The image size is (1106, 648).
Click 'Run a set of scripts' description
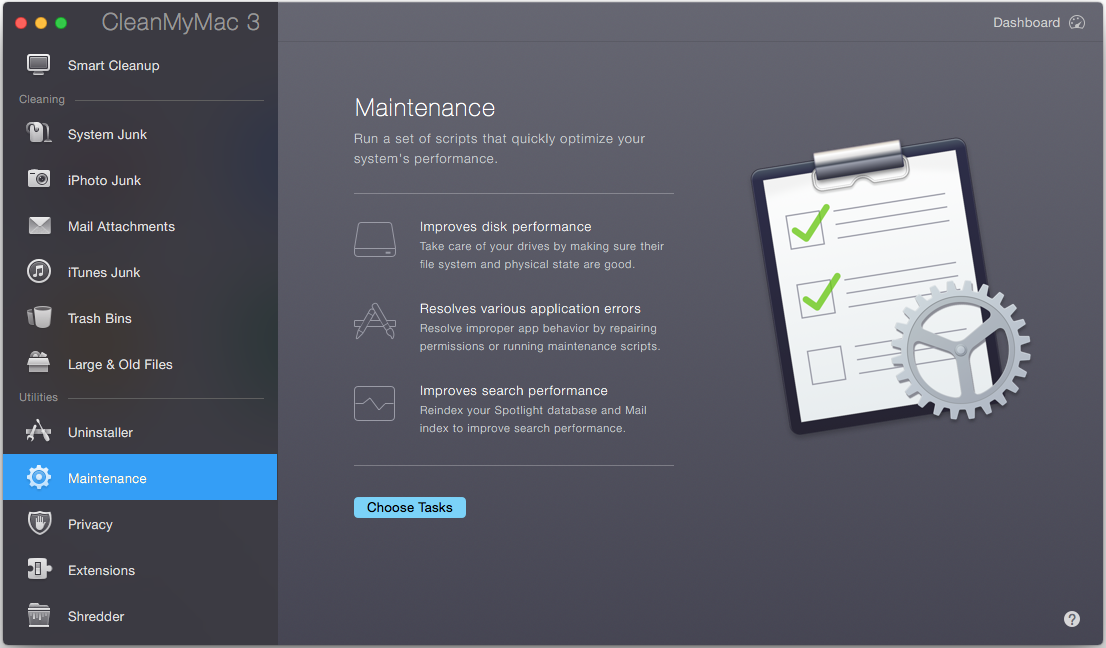click(x=499, y=148)
